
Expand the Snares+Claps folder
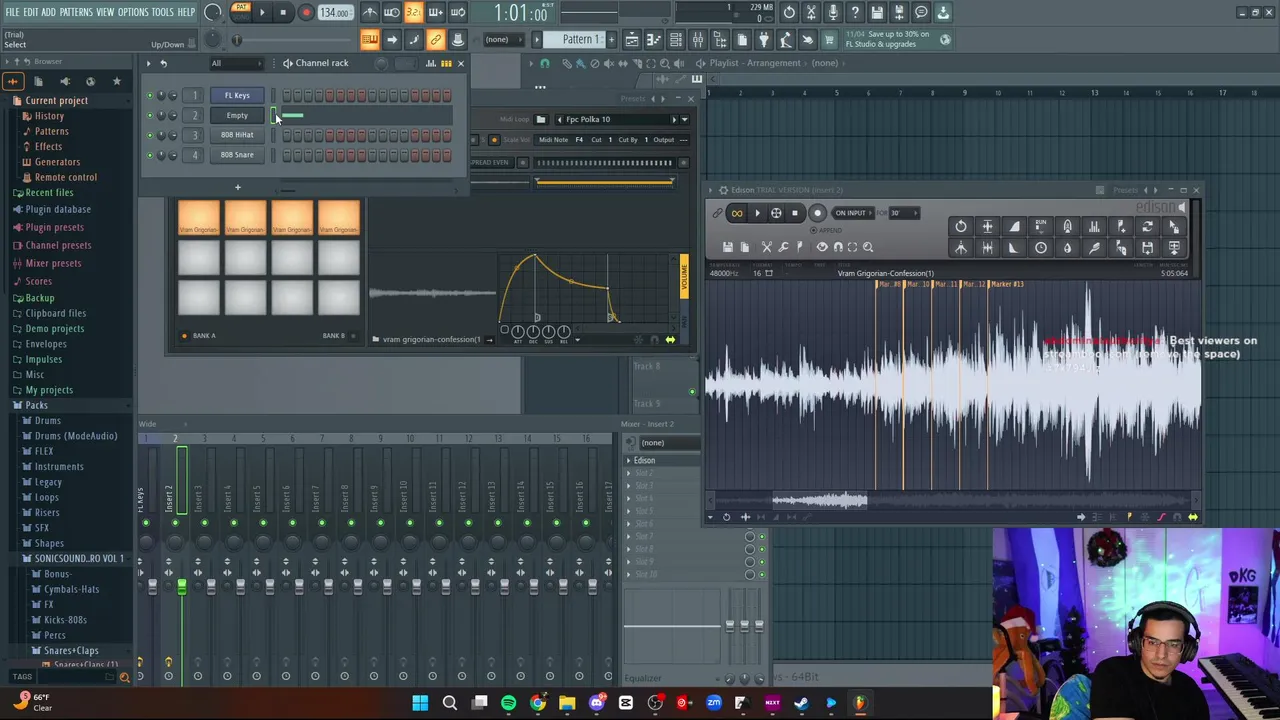(x=71, y=650)
